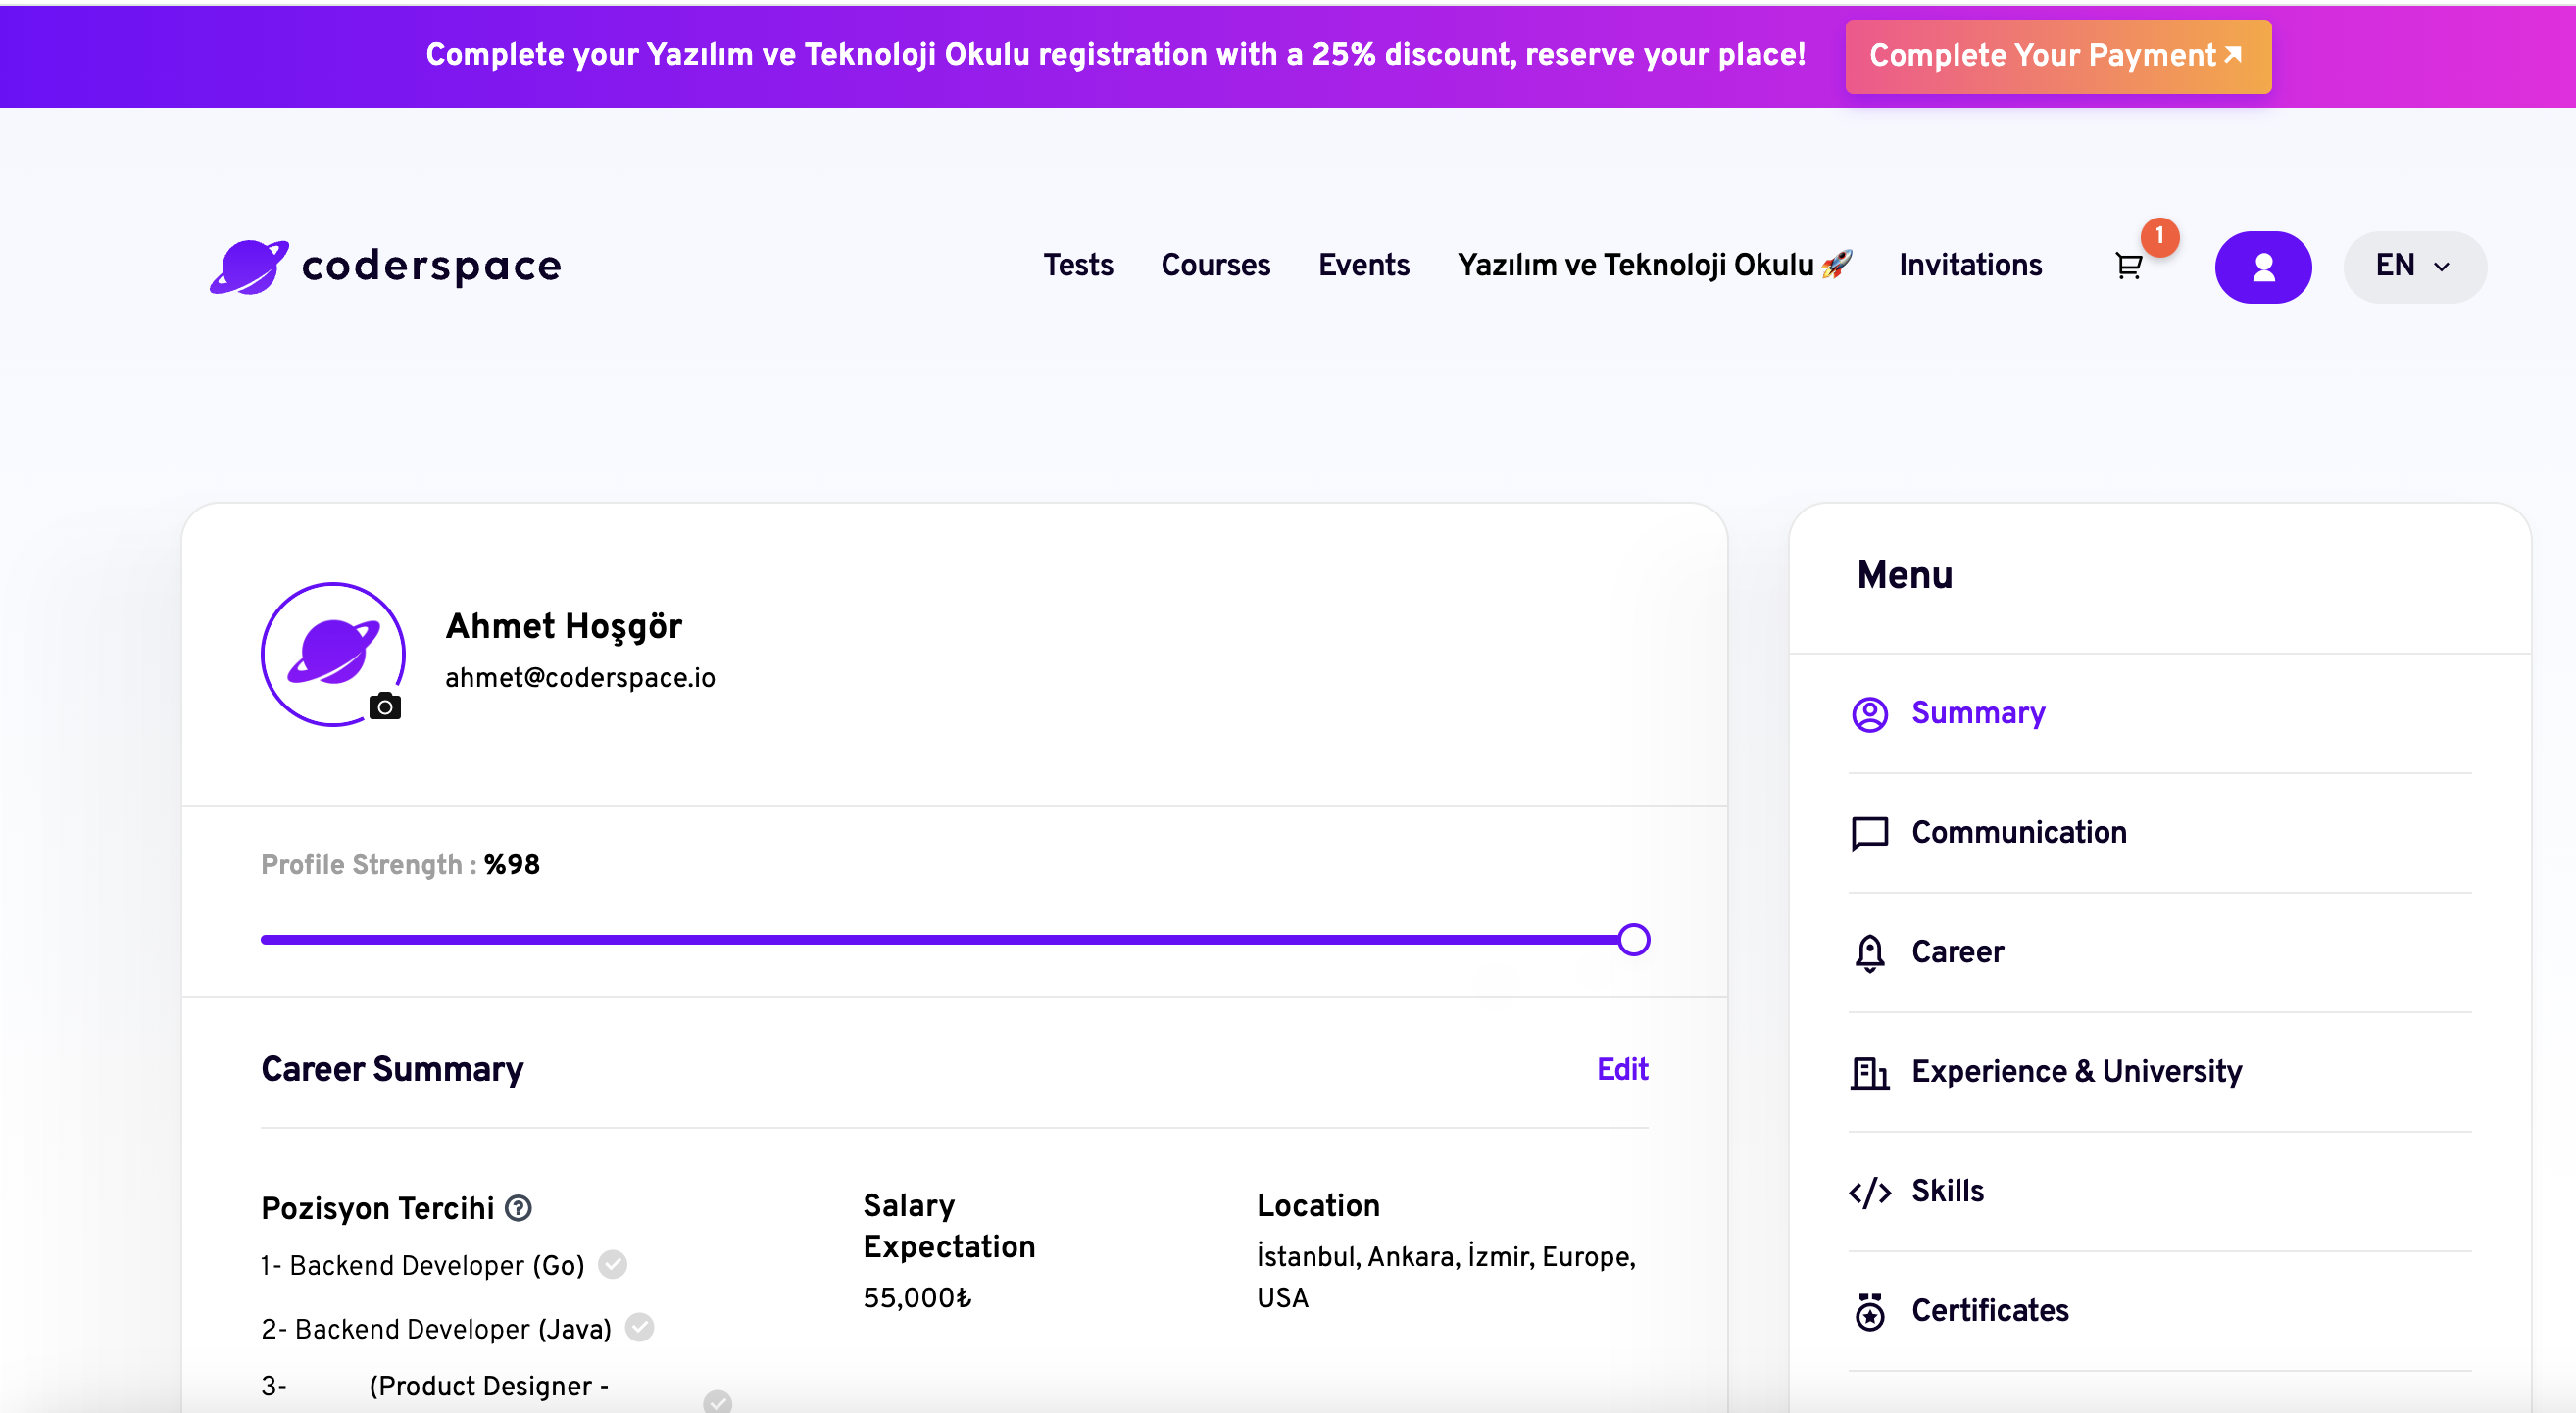Click the 55,000₺ salary value
Viewport: 2576px width, 1413px height.
[x=917, y=1298]
